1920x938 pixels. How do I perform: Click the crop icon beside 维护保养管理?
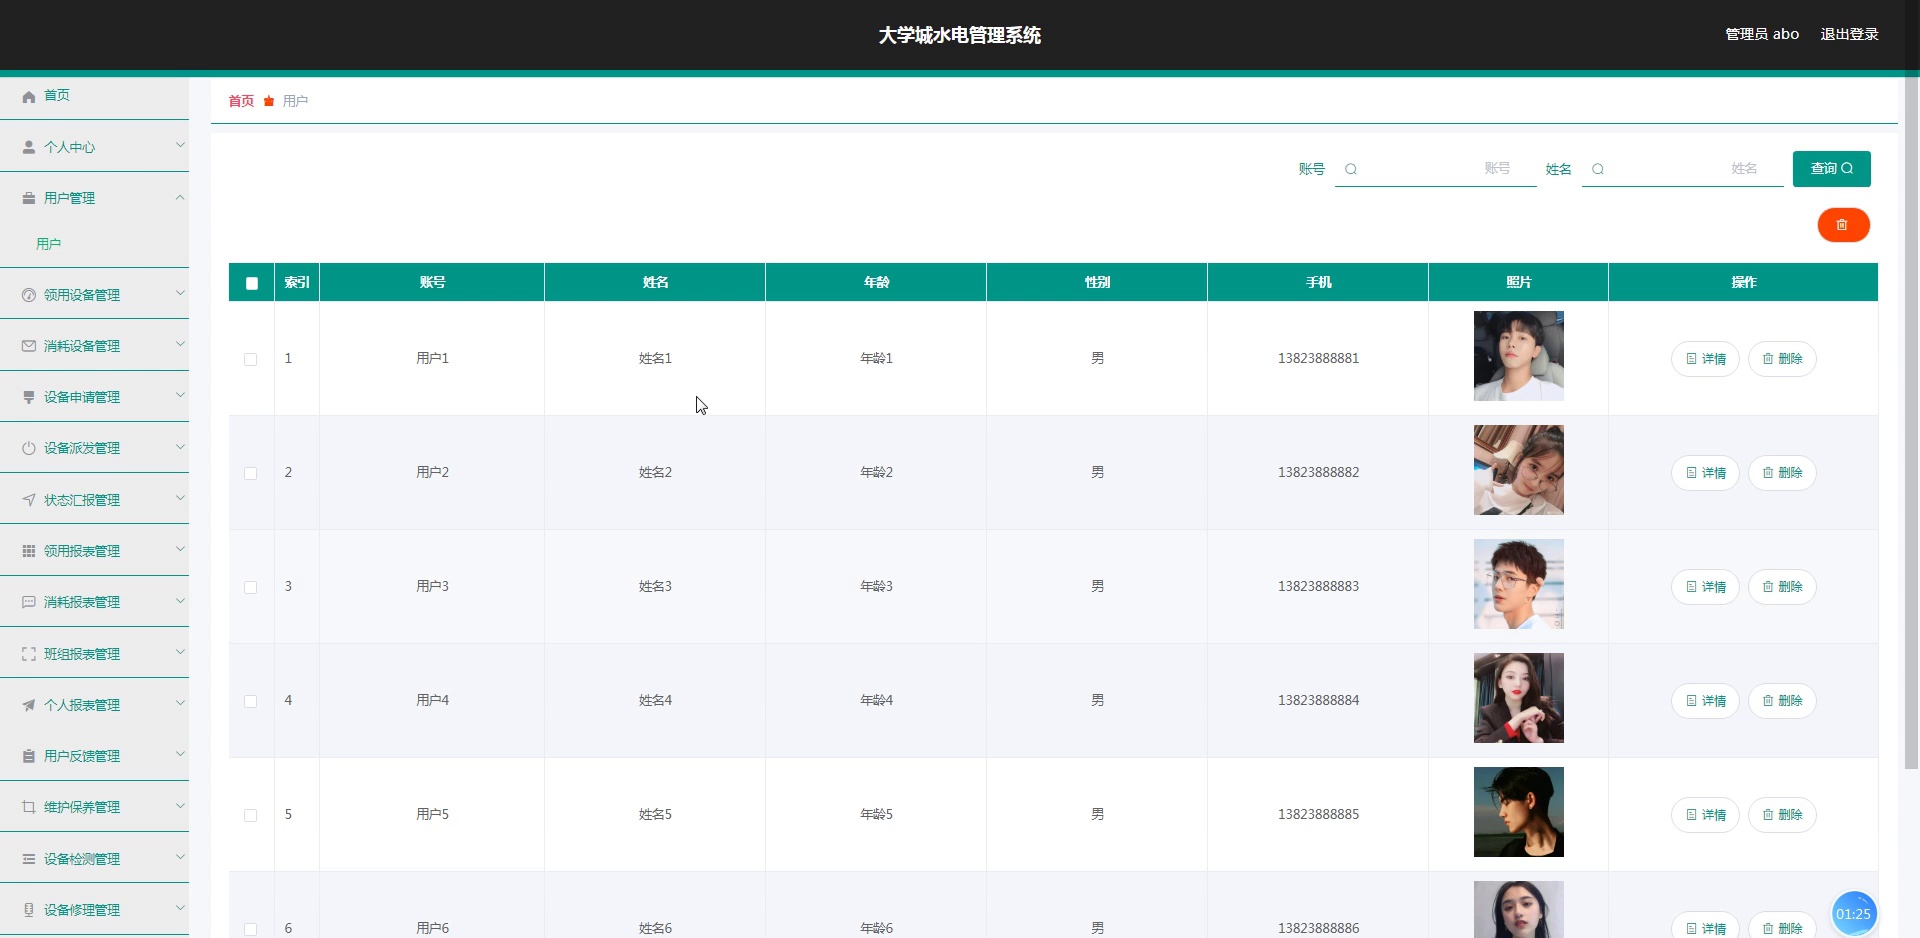(x=29, y=807)
